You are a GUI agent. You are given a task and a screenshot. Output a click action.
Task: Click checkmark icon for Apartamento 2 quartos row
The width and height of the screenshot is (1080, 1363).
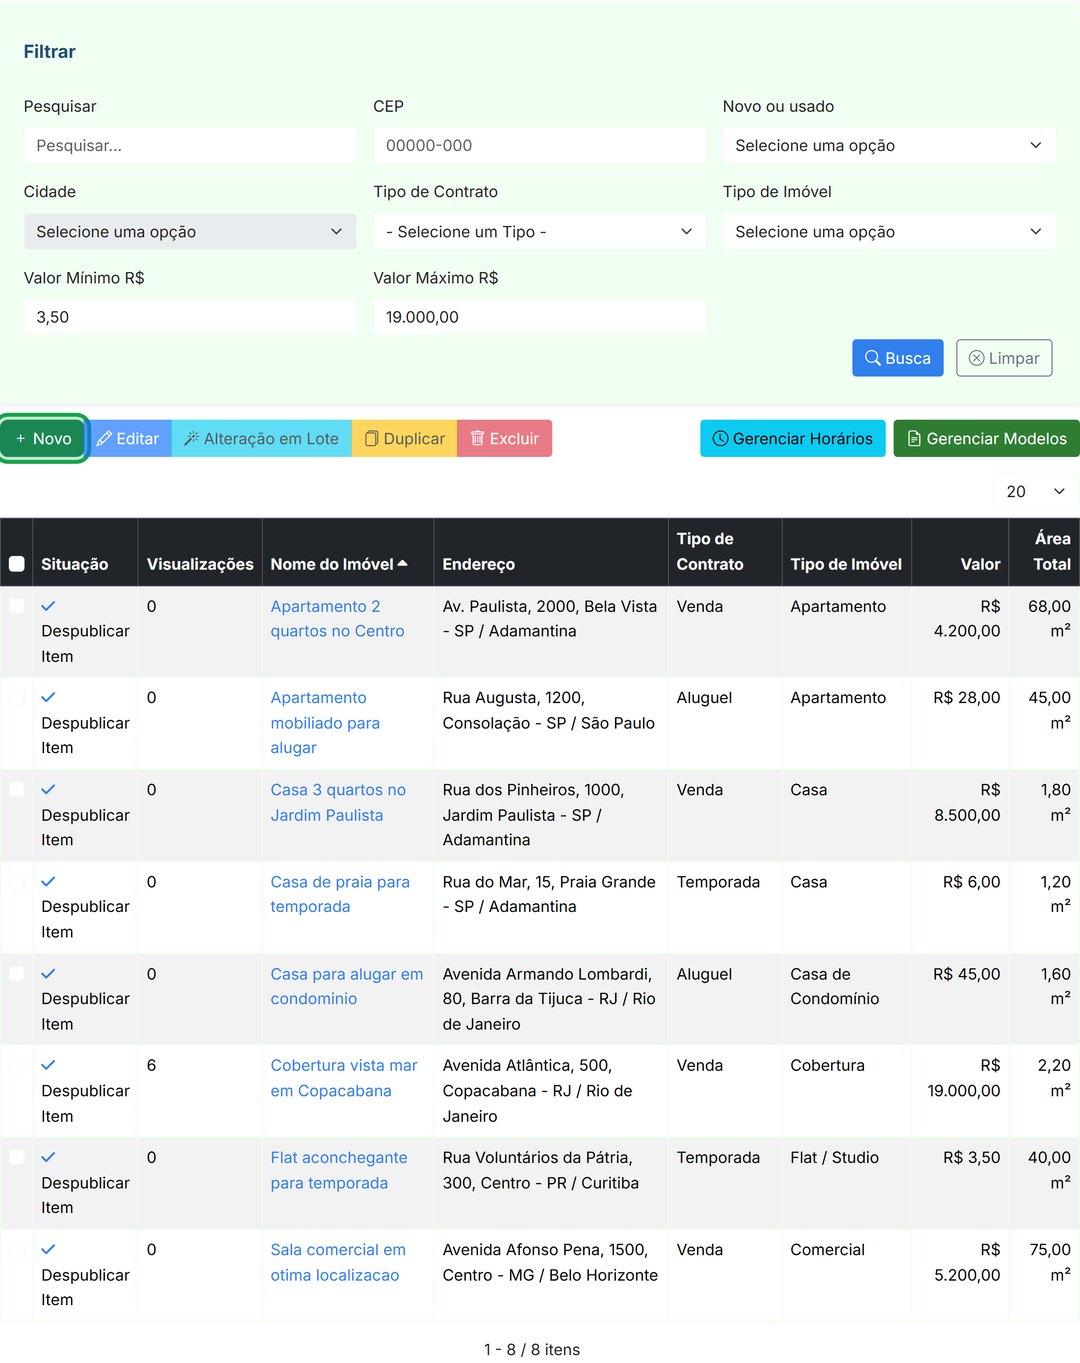(x=48, y=606)
